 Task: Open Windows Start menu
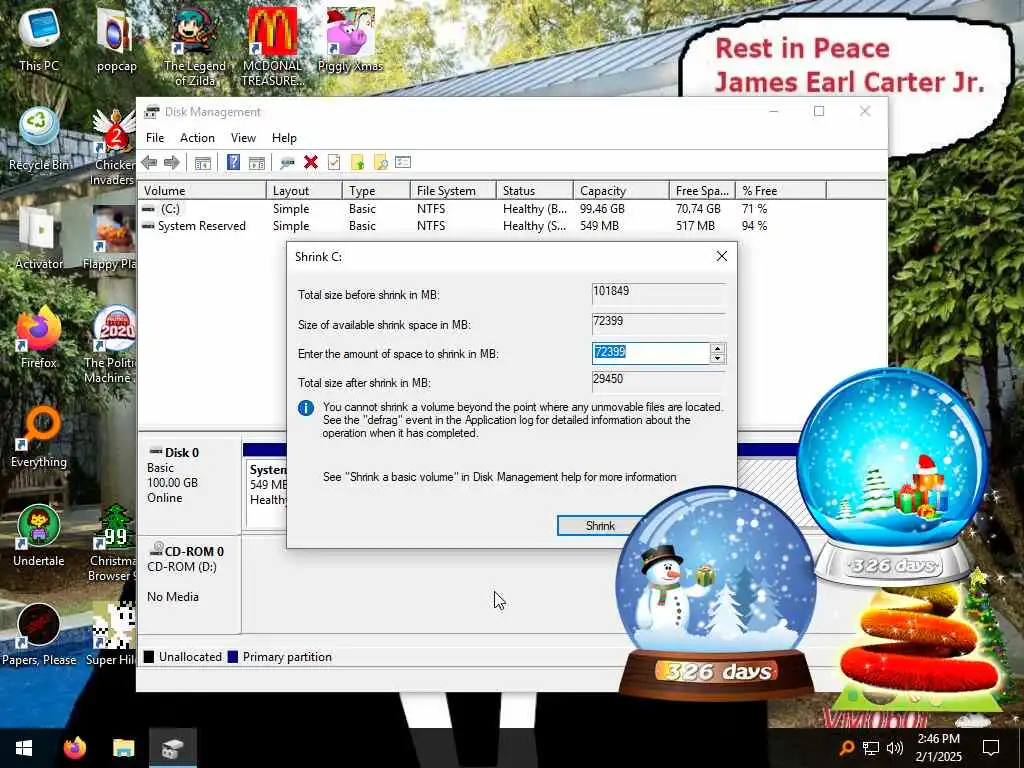[24, 748]
